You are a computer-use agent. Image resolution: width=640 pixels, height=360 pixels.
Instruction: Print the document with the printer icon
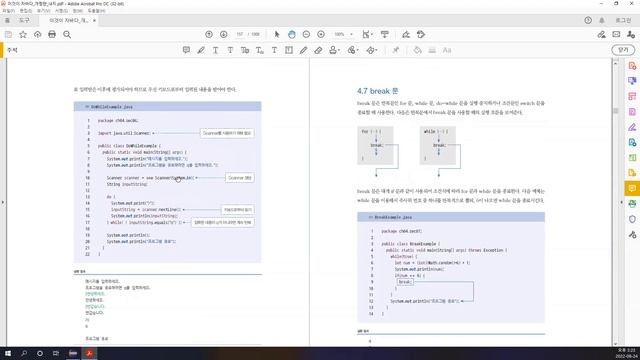click(x=52, y=35)
